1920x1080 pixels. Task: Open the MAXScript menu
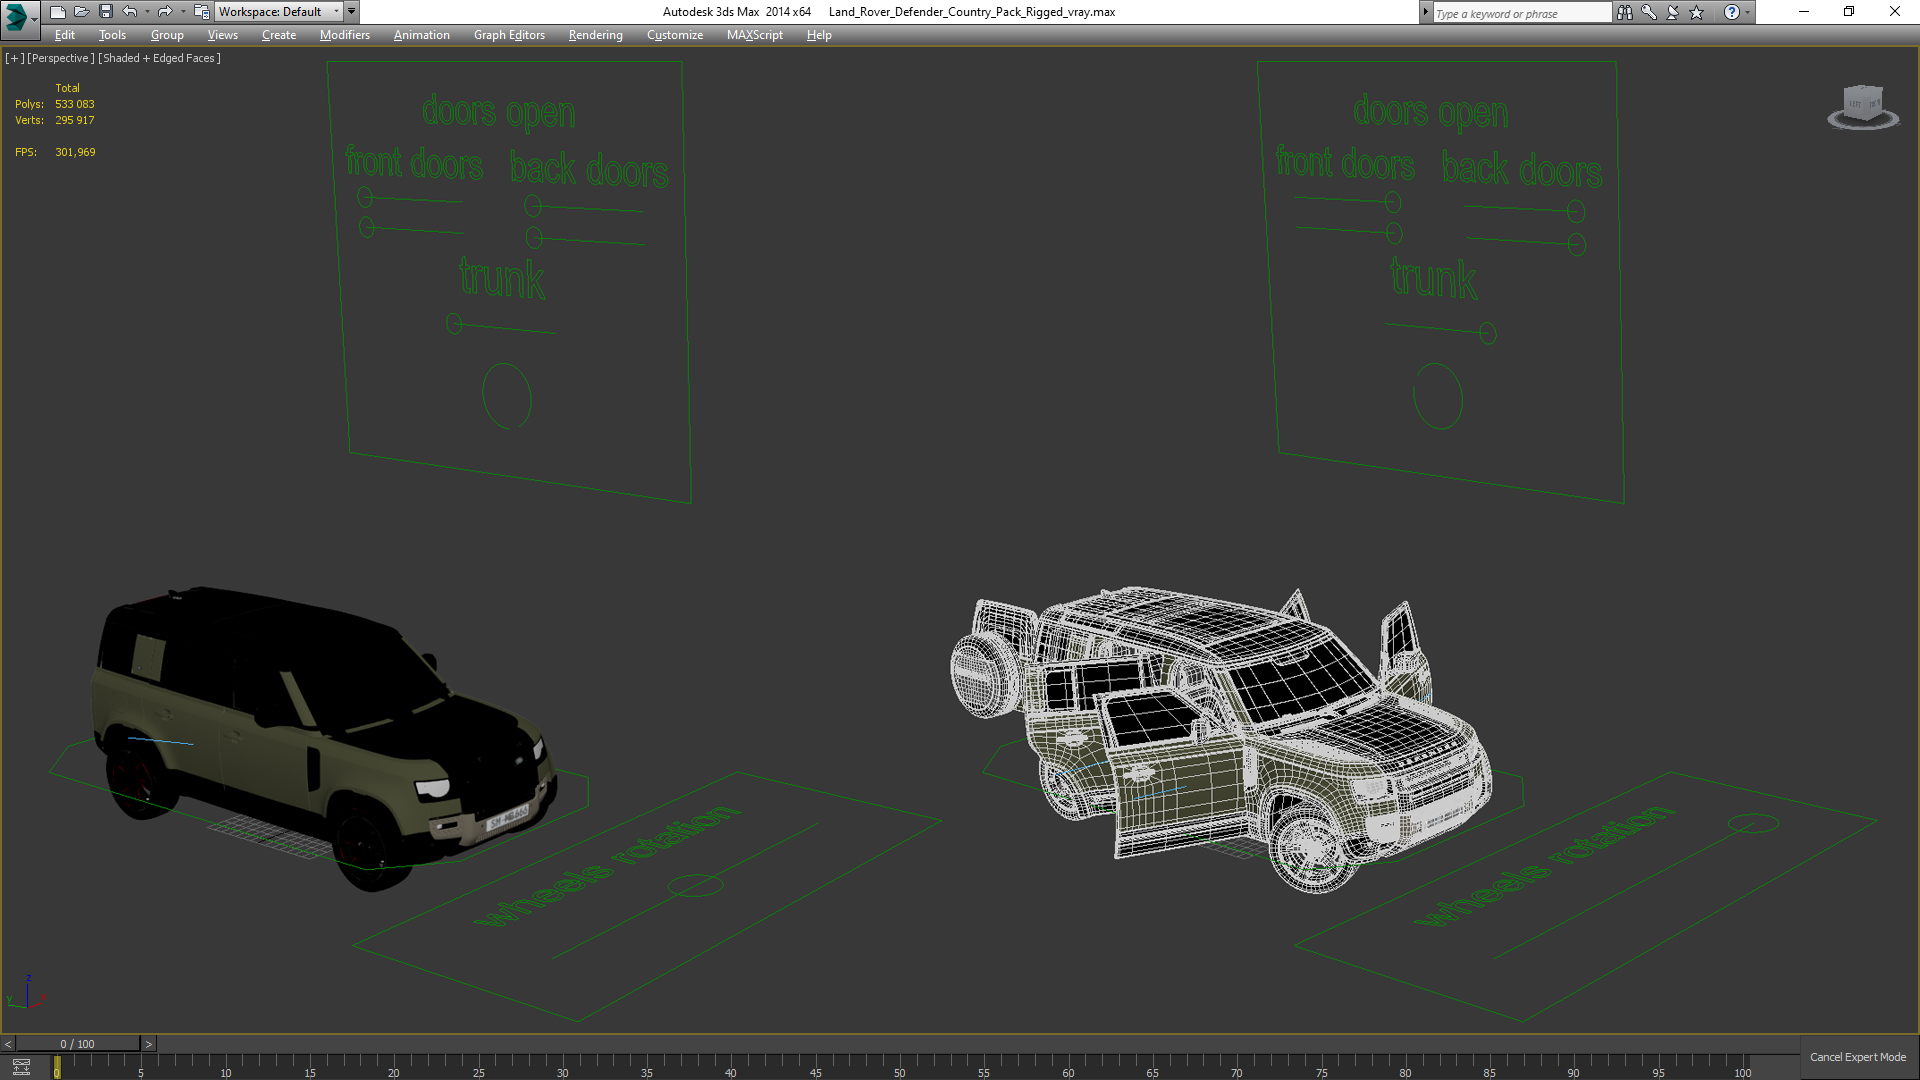(x=755, y=35)
